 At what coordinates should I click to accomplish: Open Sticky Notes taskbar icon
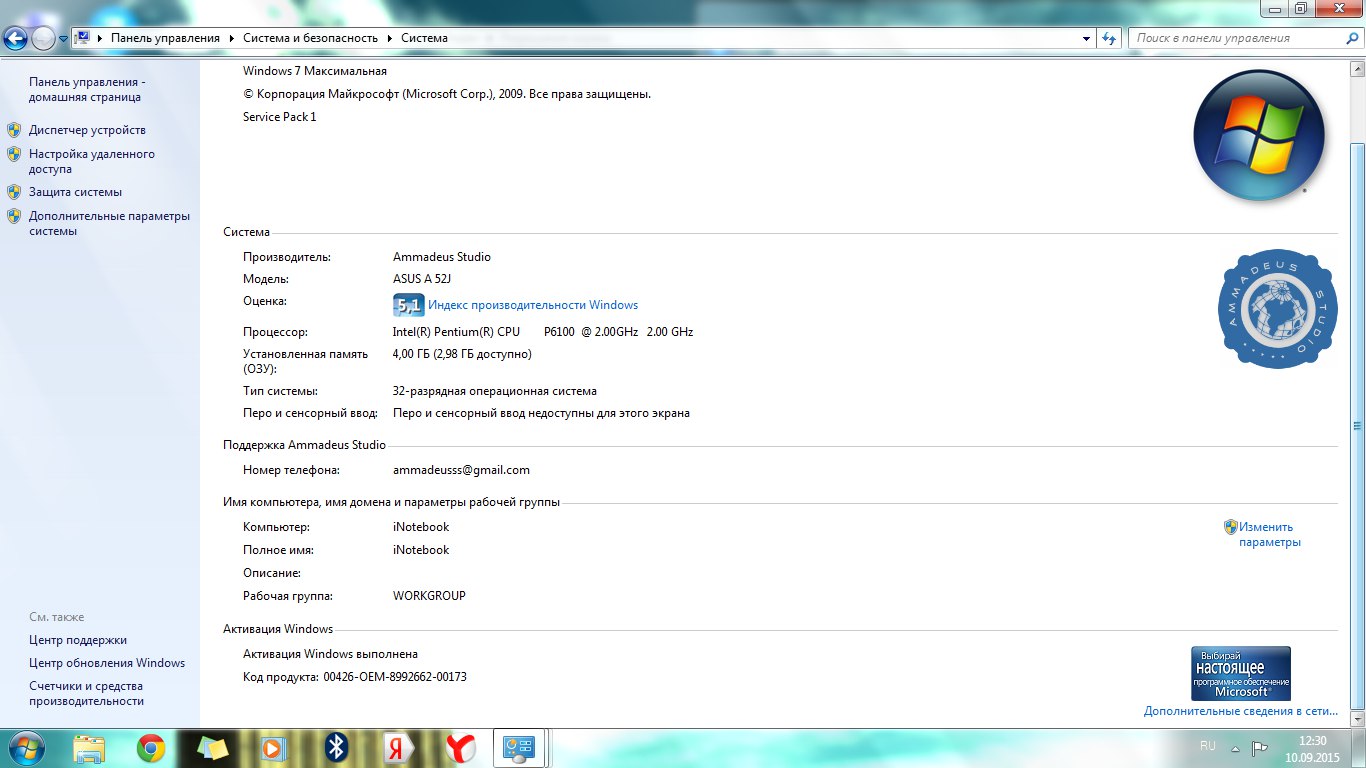coord(213,748)
